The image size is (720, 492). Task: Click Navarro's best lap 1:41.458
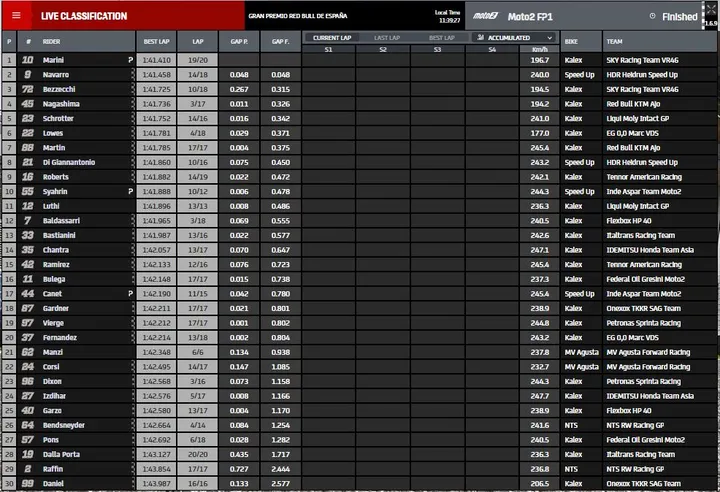point(156,74)
